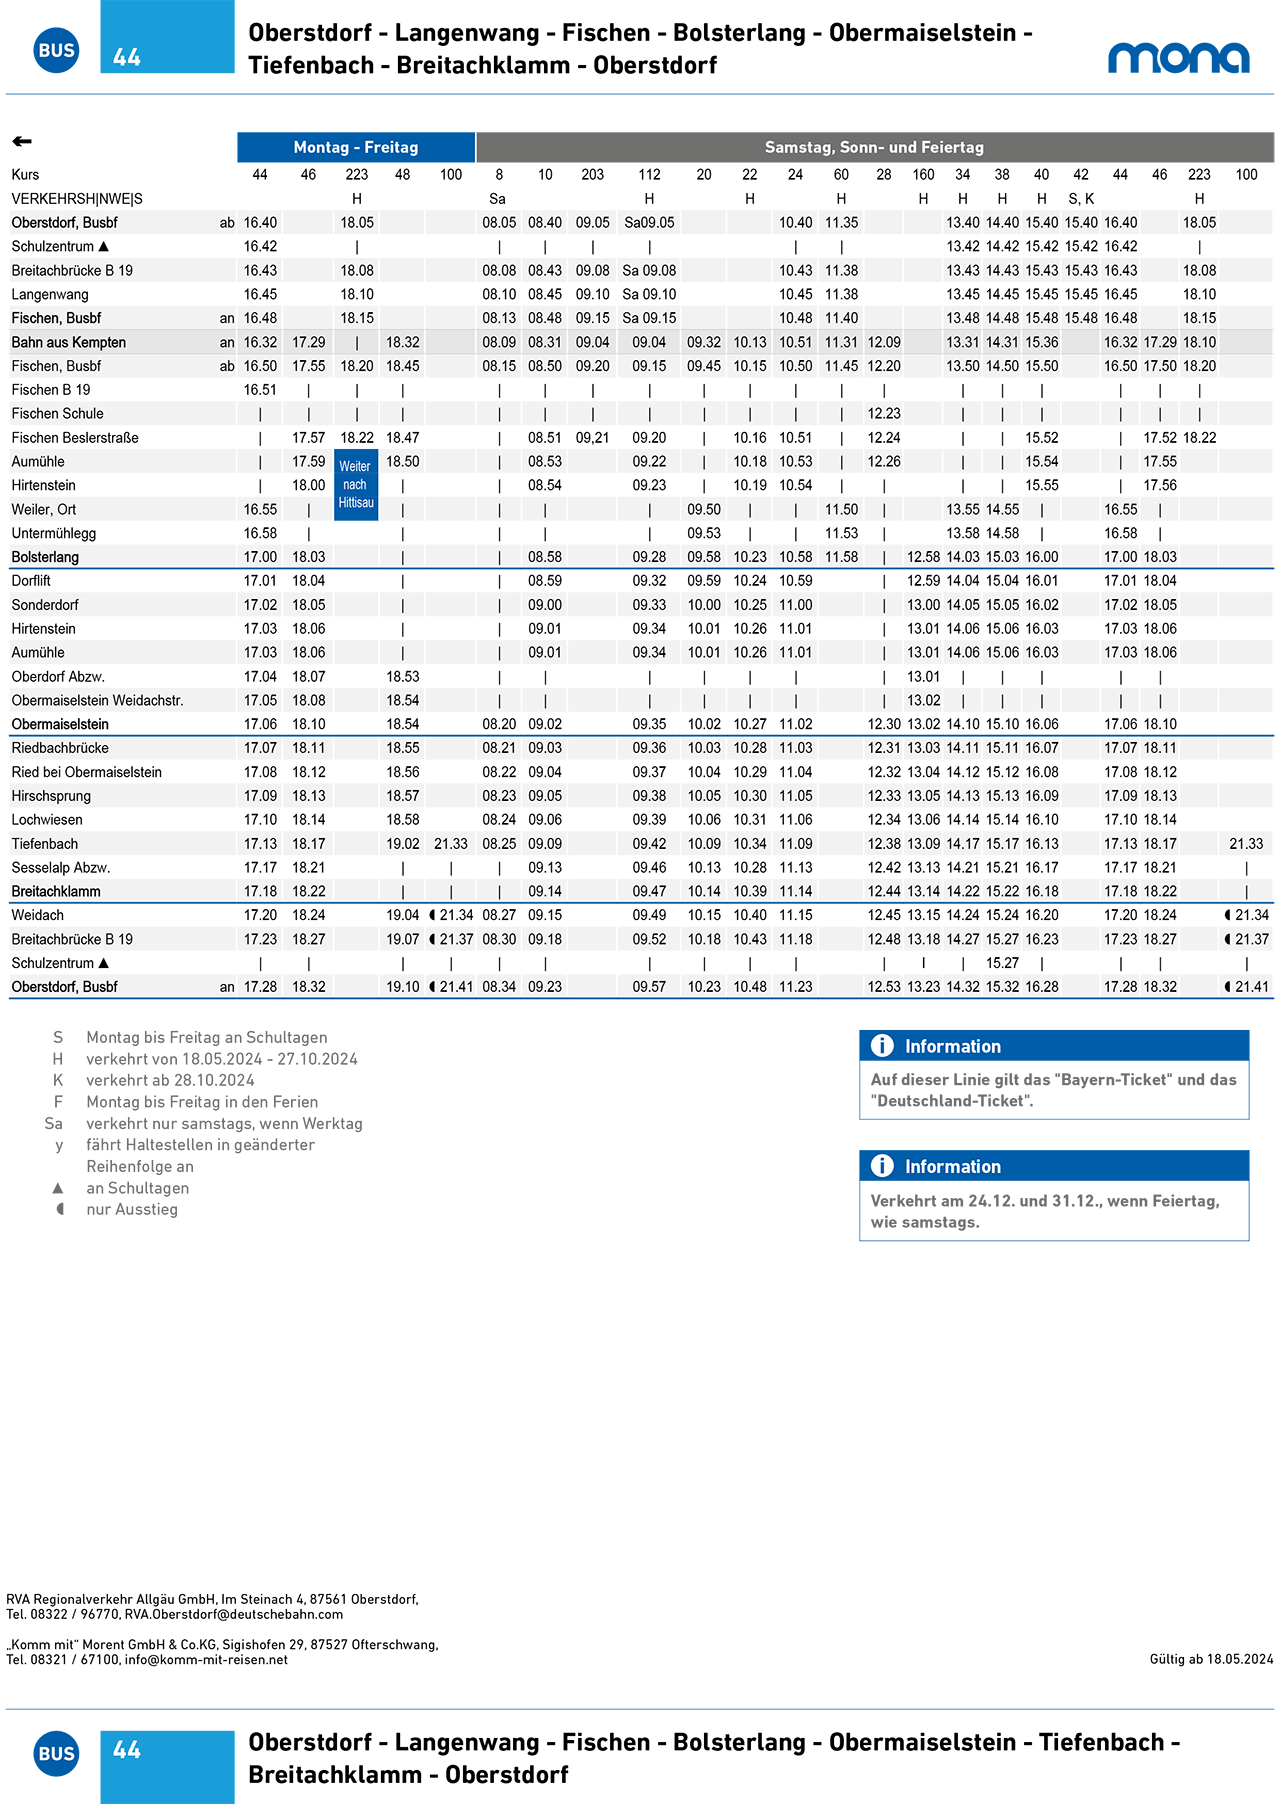This screenshot has width=1280, height=1804.
Task: Click the 'Verkehrt am 24.12. und 31.12.' notice text
Action: 1045,1211
